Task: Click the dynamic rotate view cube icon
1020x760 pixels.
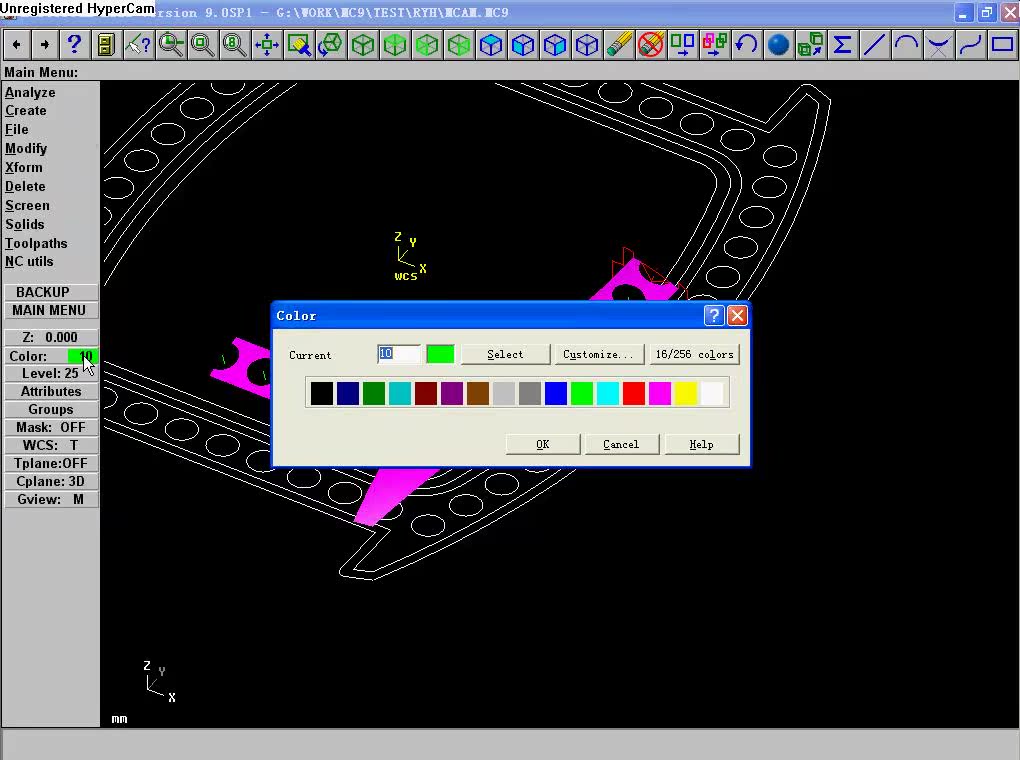Action: pyautogui.click(x=330, y=45)
